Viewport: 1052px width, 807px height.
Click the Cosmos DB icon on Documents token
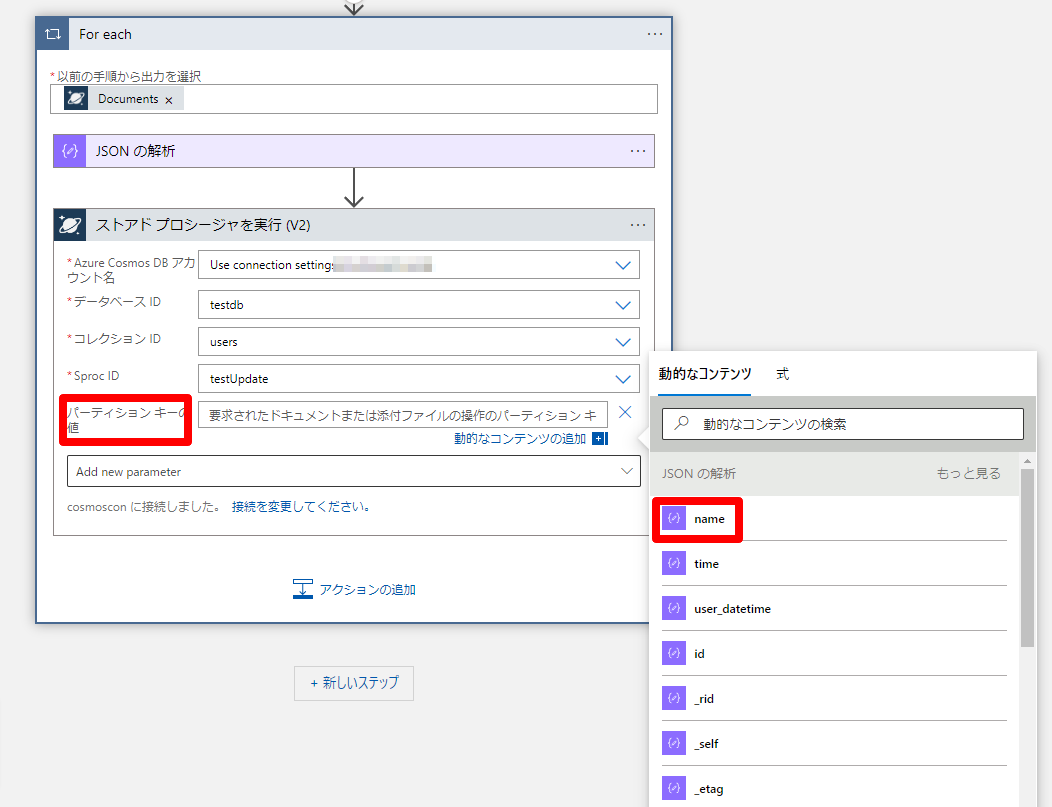pyautogui.click(x=76, y=99)
